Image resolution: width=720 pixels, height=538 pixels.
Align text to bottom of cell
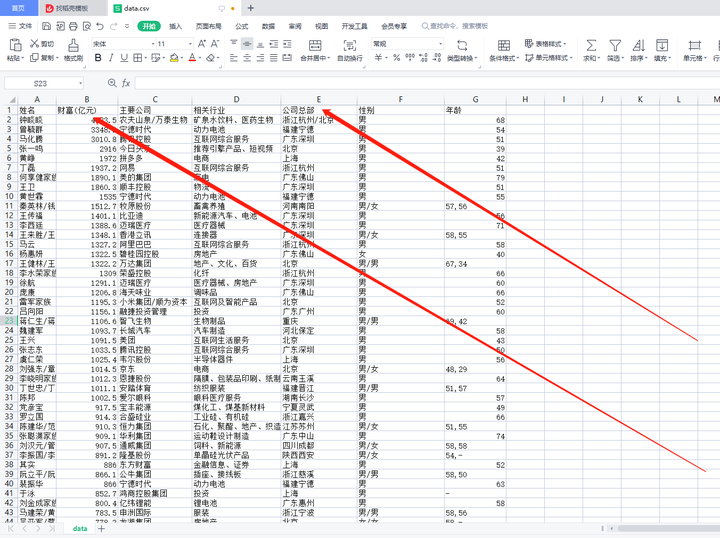tap(260, 44)
